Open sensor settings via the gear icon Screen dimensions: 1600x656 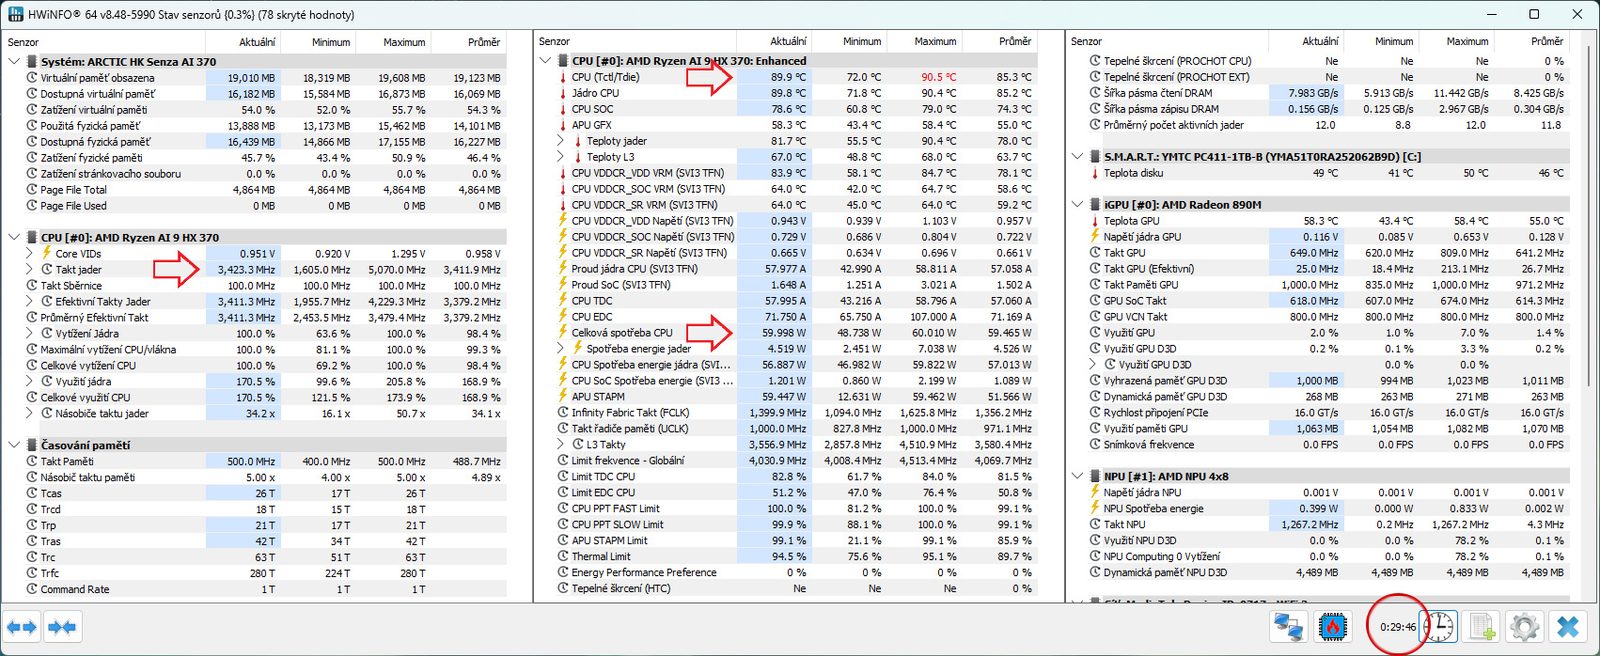[x=1524, y=627]
